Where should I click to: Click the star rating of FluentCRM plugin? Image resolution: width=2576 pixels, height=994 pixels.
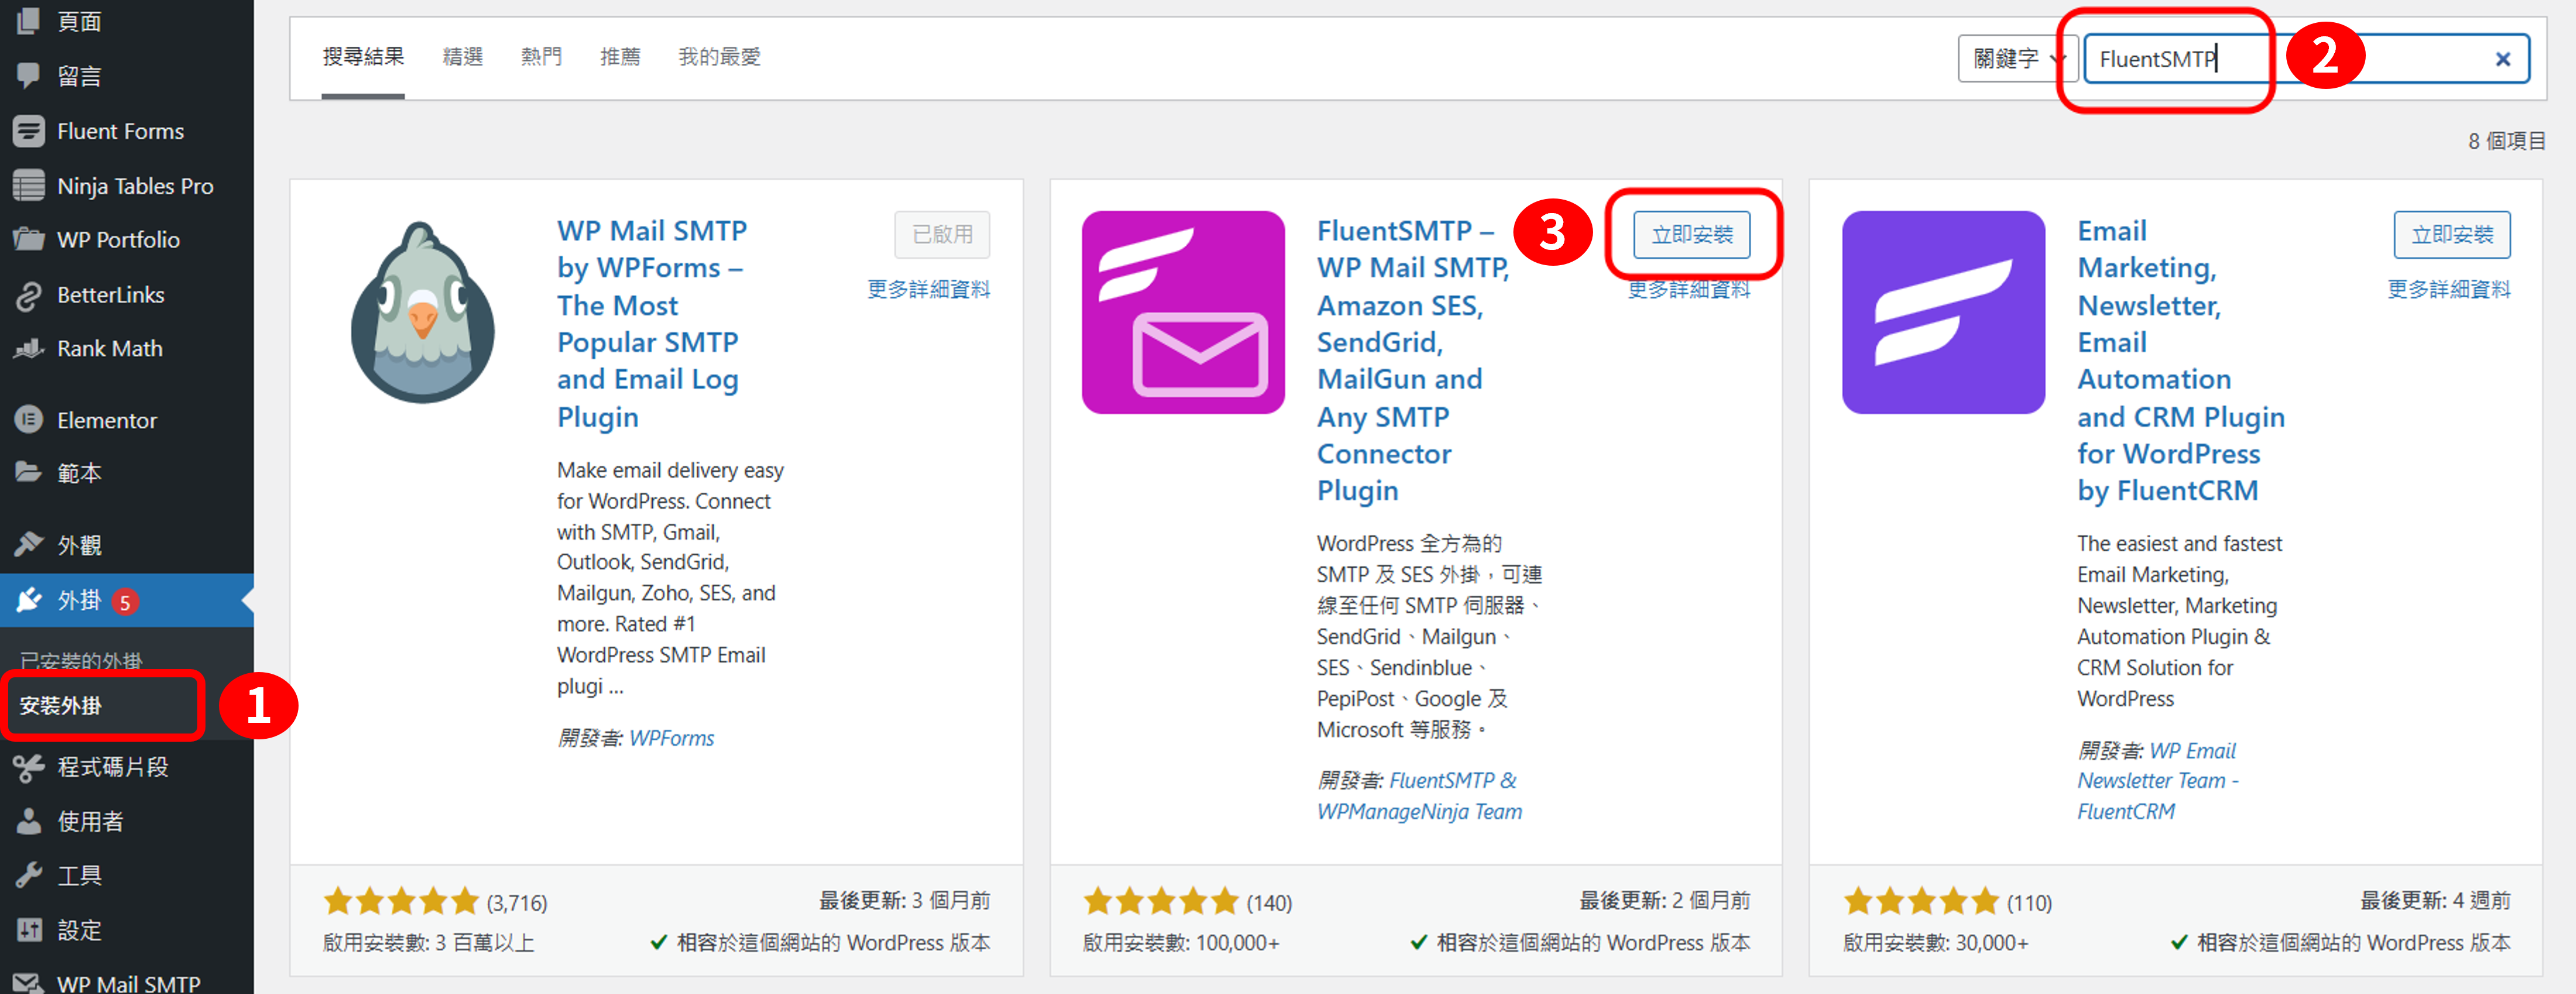click(x=1921, y=902)
